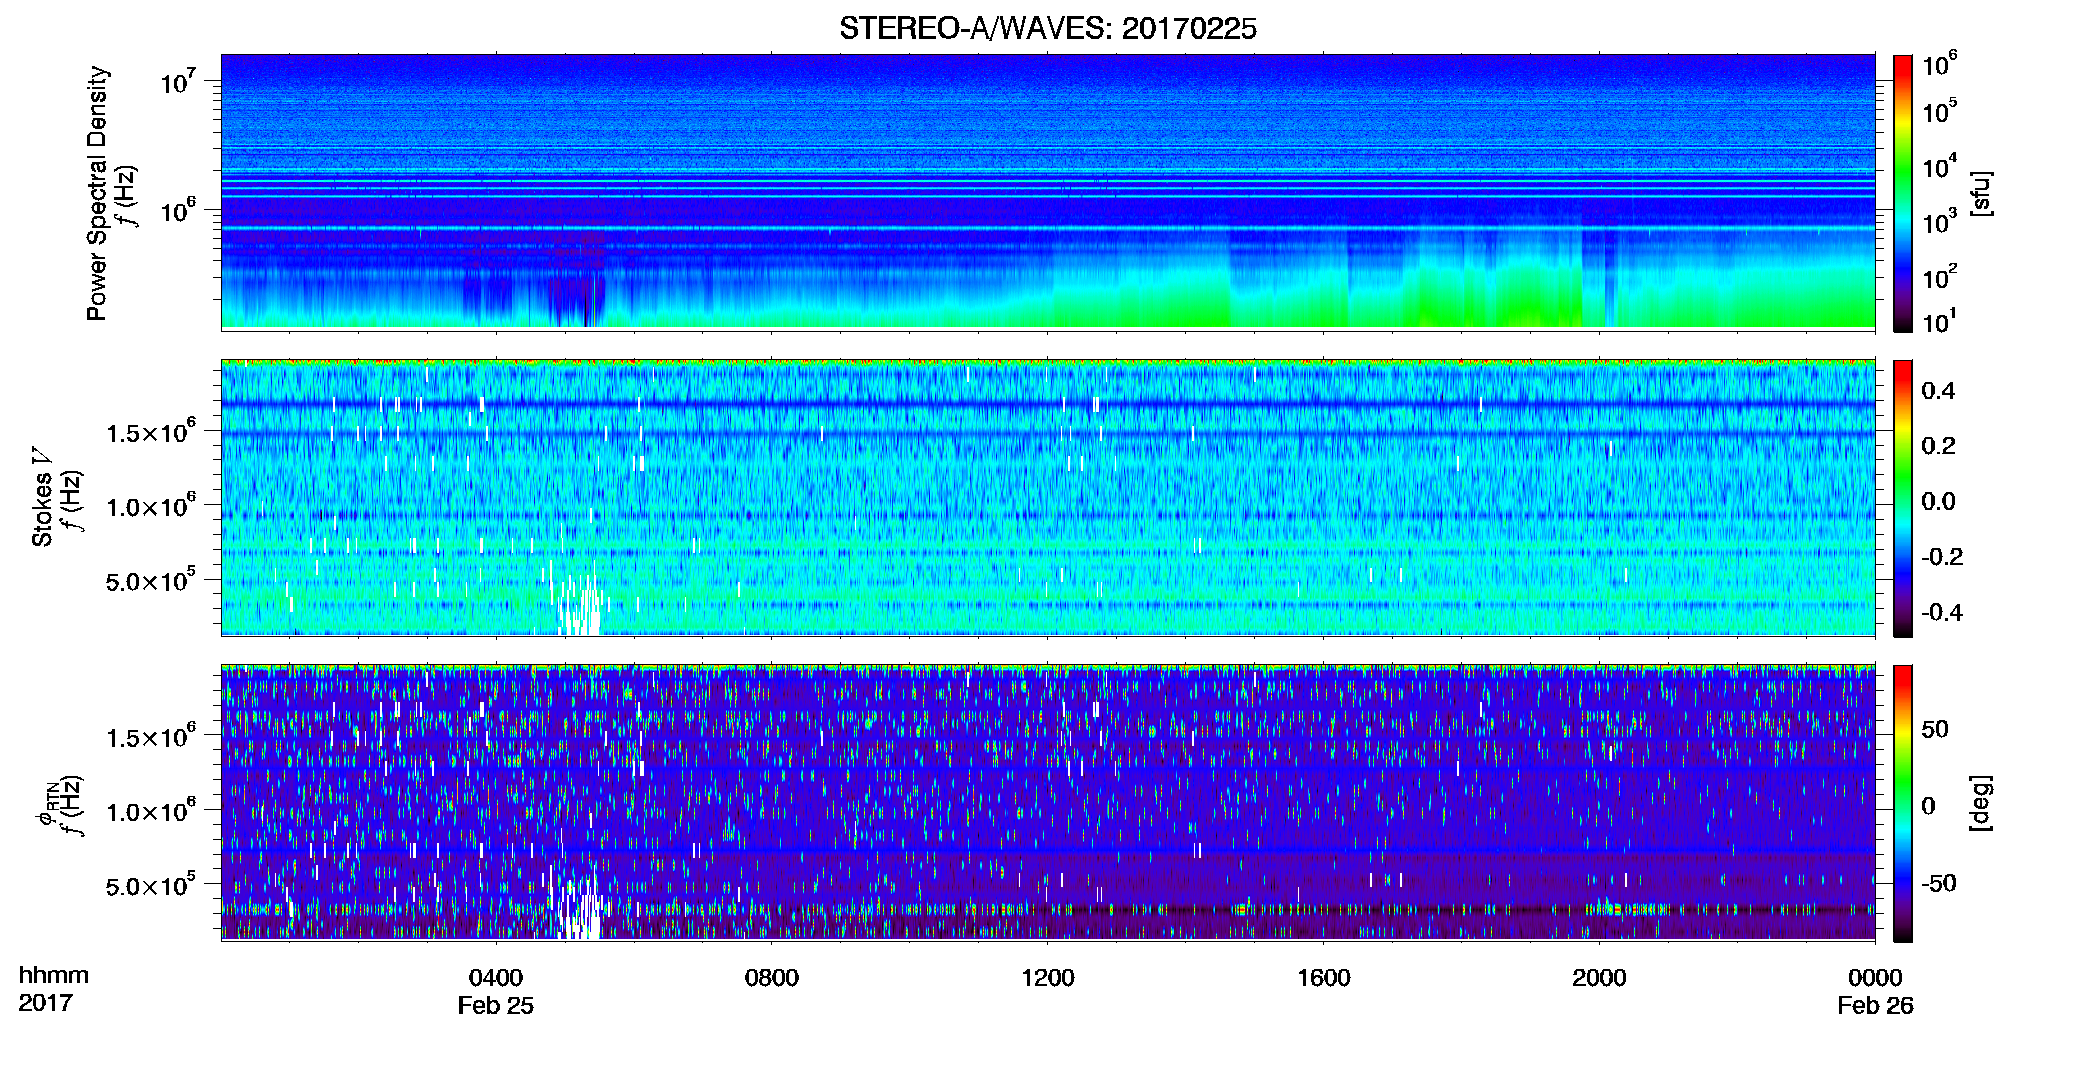
Task: Click the hhmm axis caption
Action: tap(54, 976)
